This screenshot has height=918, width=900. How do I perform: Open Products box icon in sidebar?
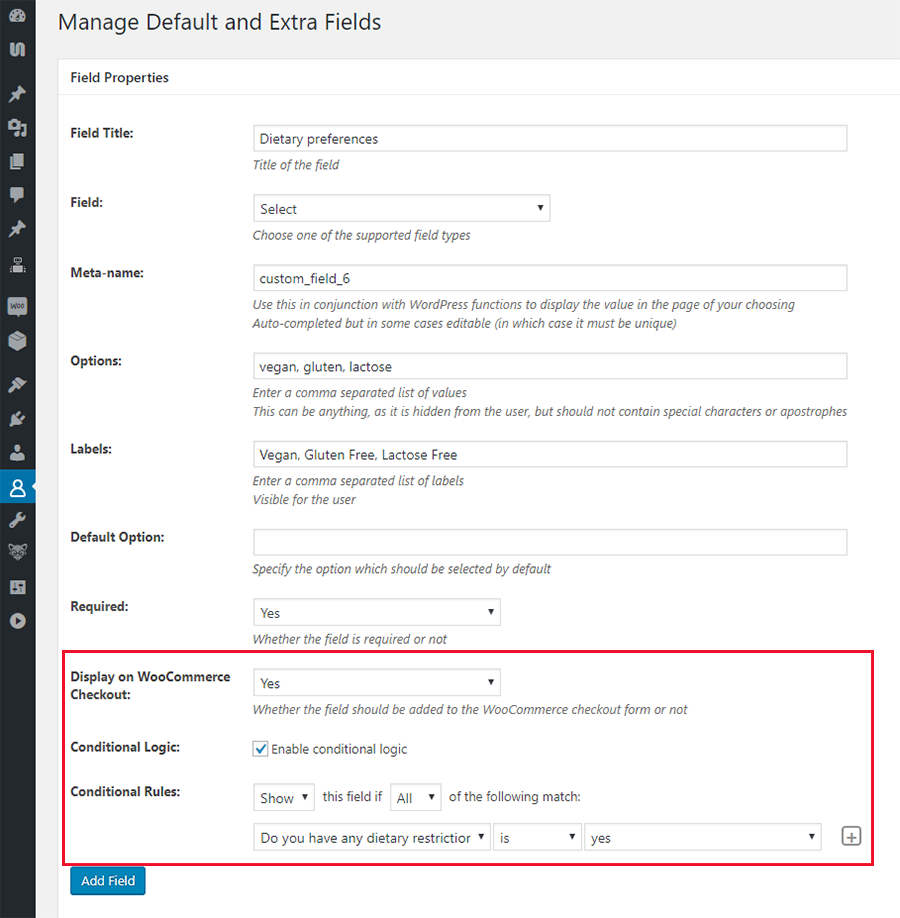[17, 341]
